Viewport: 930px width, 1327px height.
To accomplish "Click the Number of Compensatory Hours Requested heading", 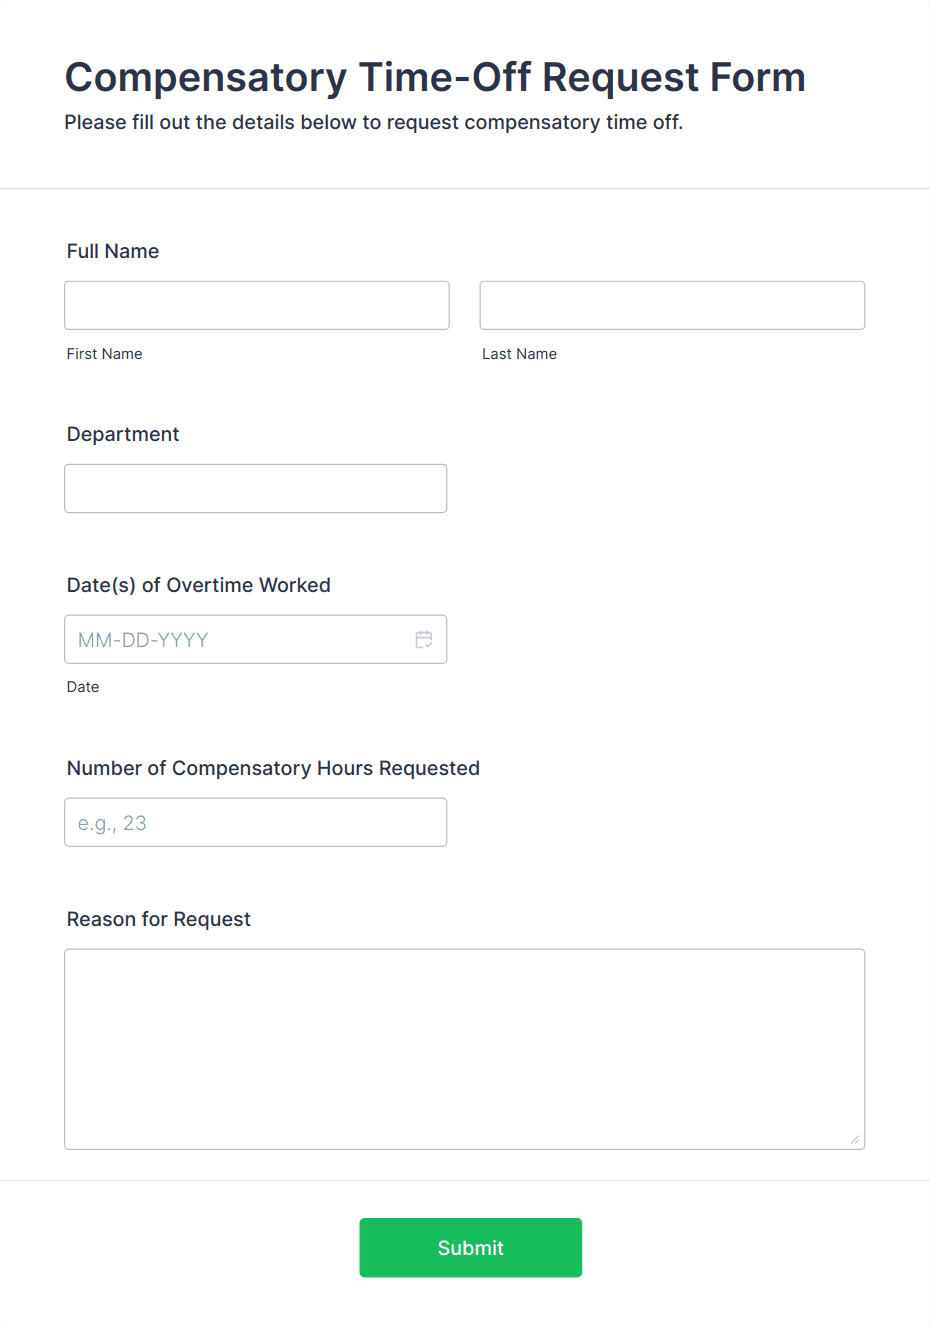I will pyautogui.click(x=273, y=768).
